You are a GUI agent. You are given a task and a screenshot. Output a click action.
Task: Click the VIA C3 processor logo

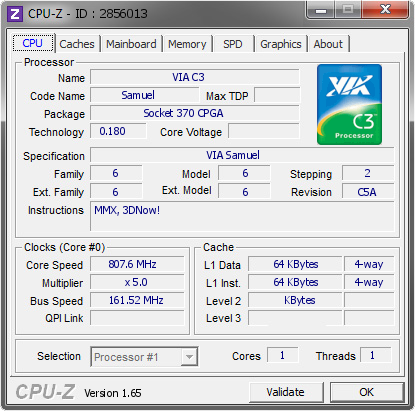tap(349, 104)
